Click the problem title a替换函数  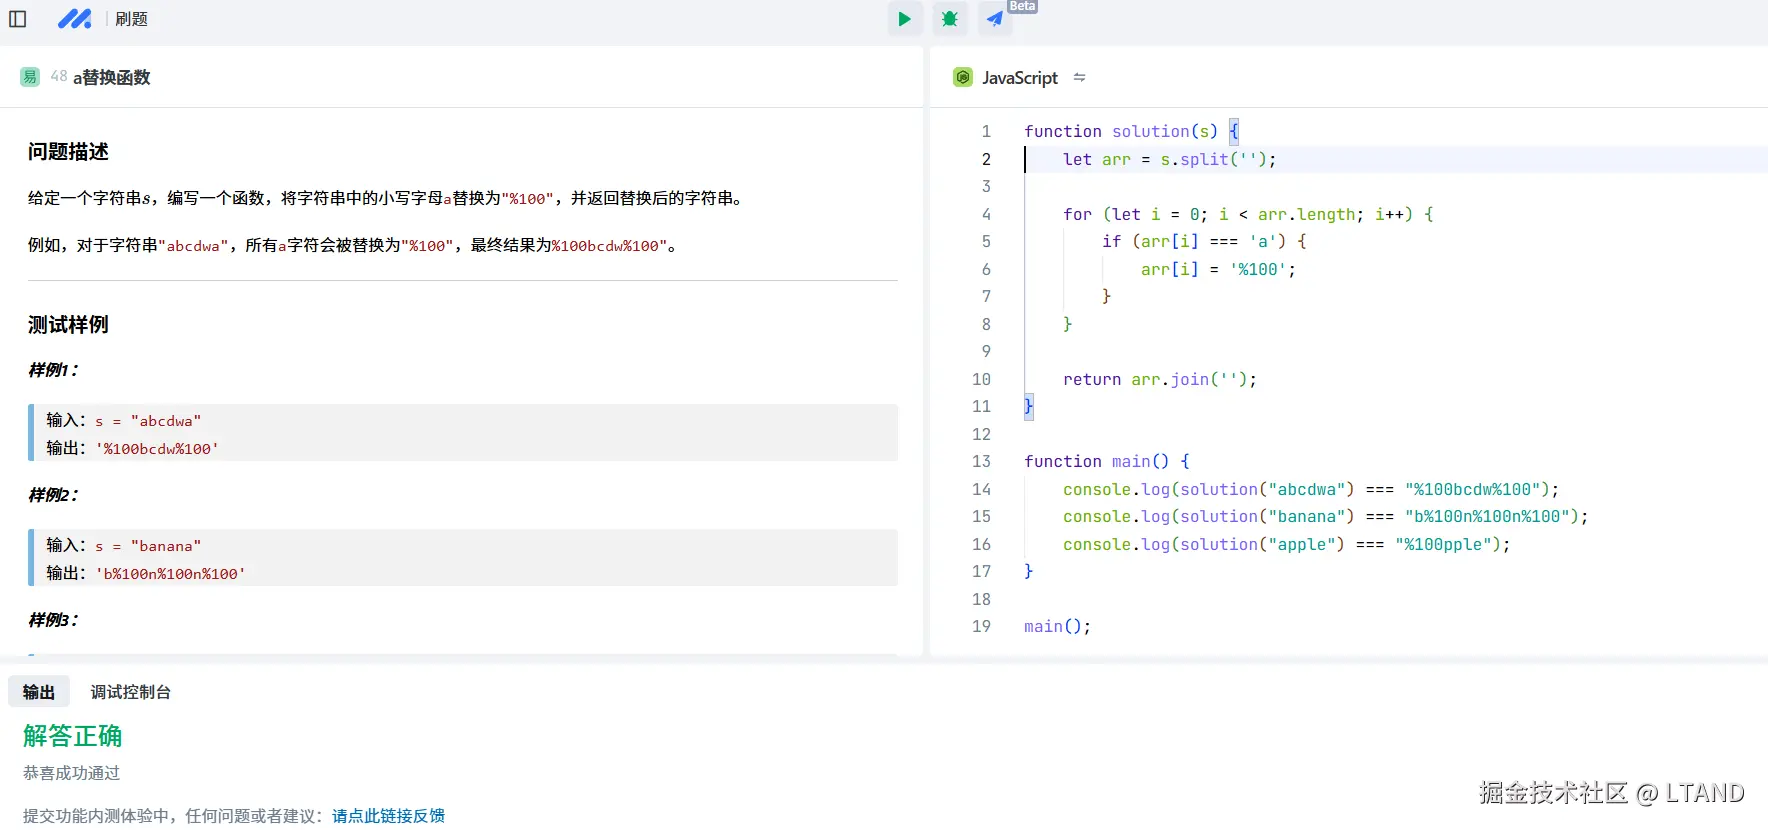tap(112, 77)
